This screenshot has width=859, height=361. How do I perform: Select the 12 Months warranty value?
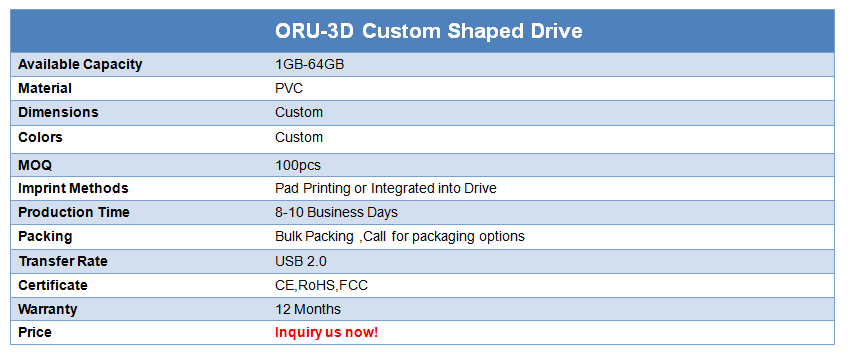(x=308, y=309)
